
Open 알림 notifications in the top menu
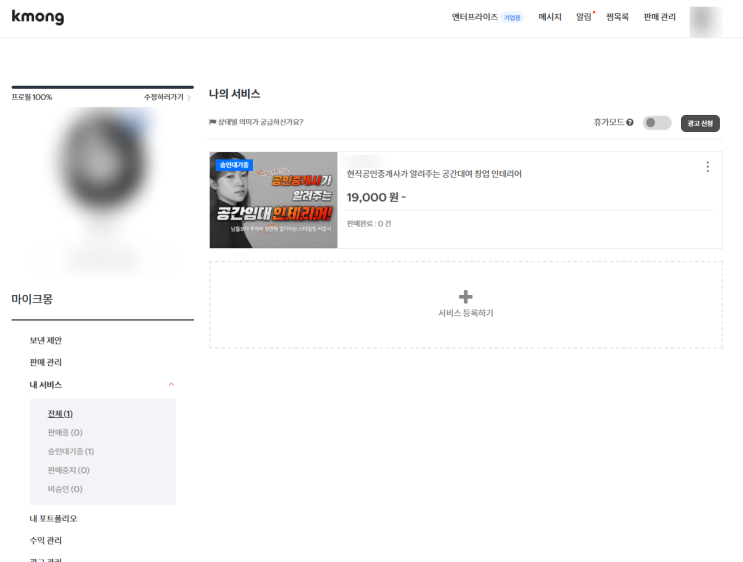click(x=584, y=17)
